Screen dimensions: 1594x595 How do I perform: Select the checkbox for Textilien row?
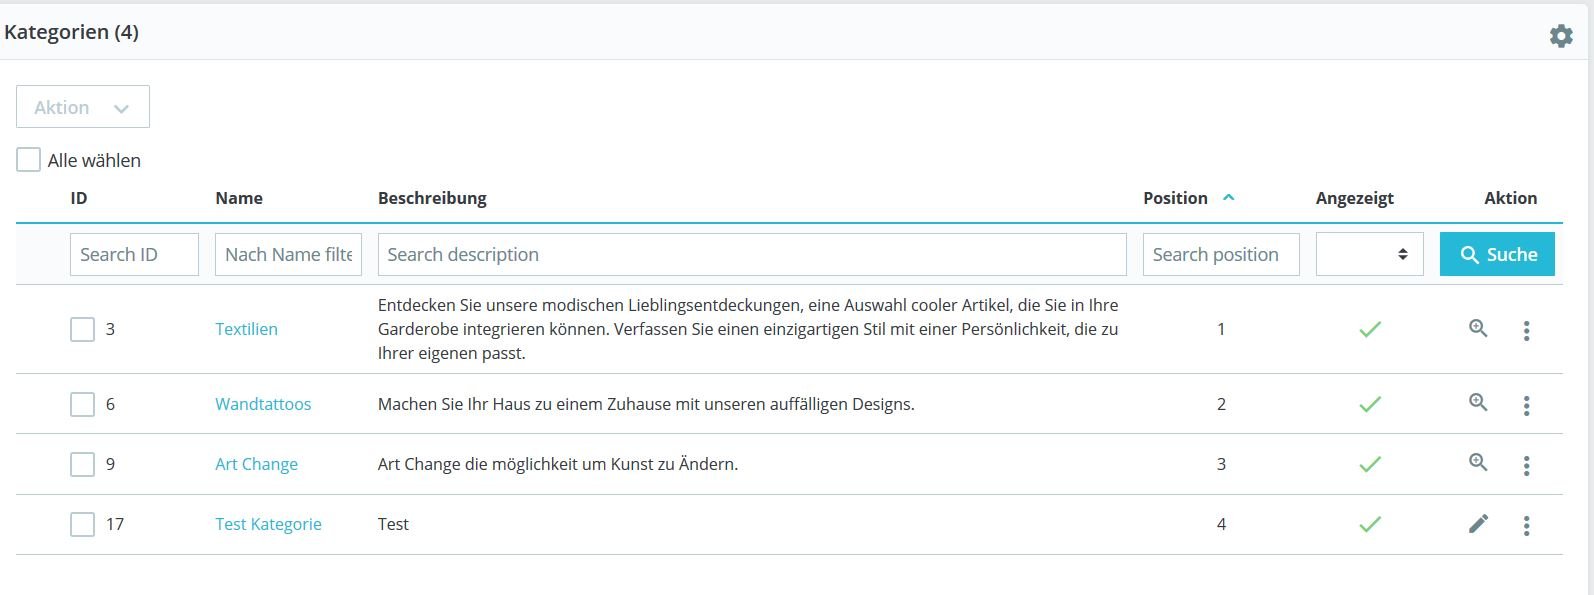82,329
